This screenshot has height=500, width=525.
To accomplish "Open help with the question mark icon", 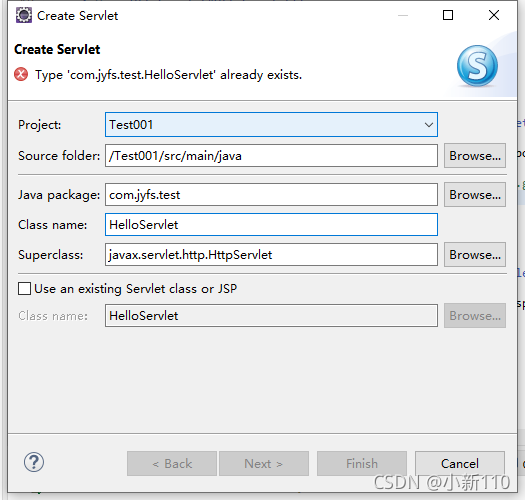I will 34,462.
